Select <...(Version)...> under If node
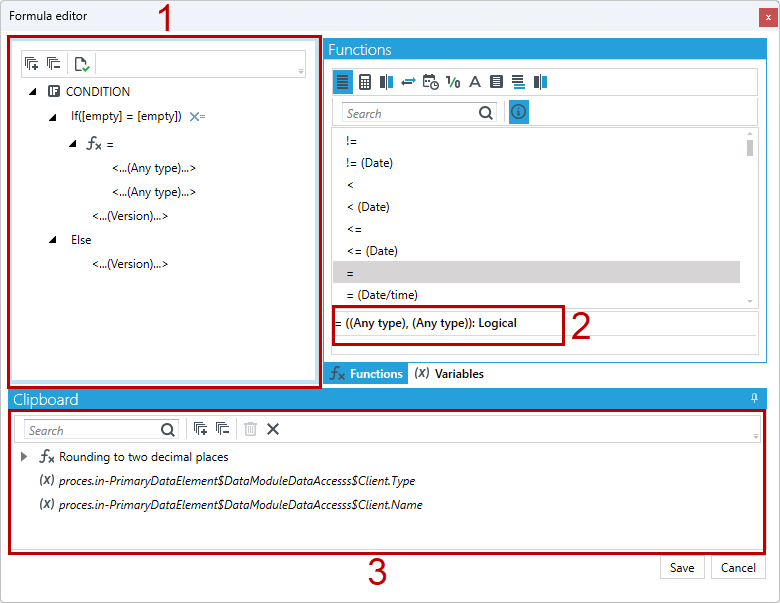 tap(130, 216)
